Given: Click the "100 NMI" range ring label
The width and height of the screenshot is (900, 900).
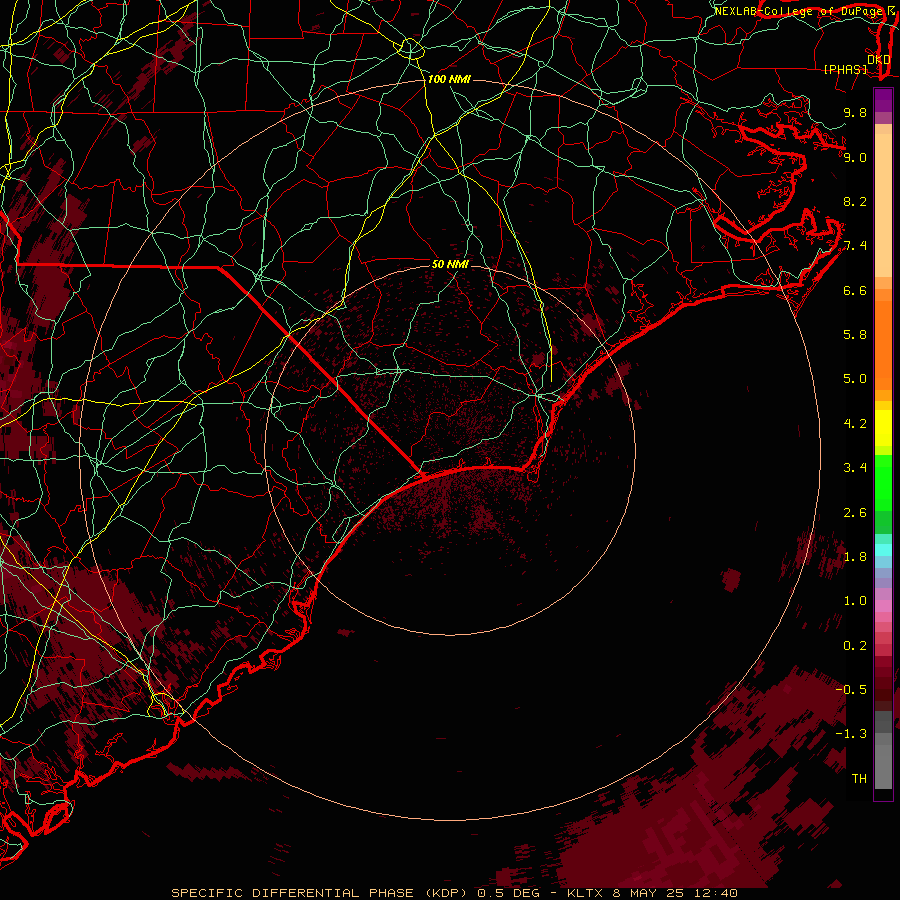Looking at the screenshot, I should coord(449,79).
